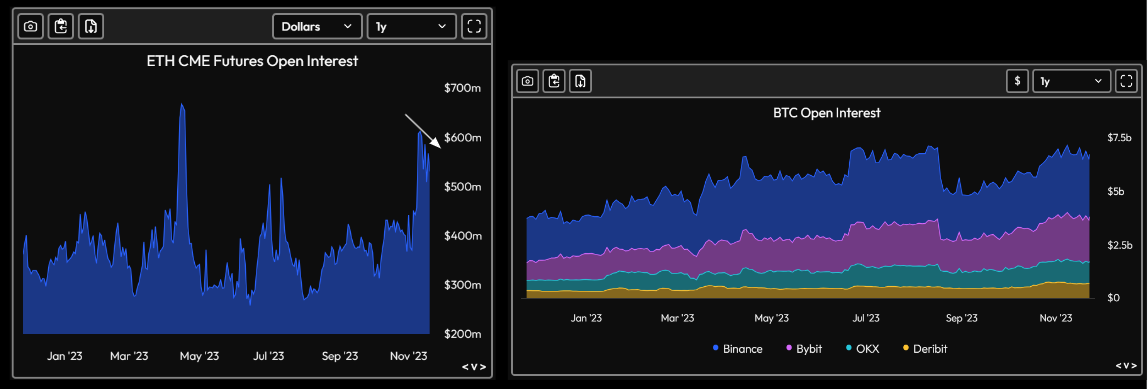The height and width of the screenshot is (389, 1148).
Task: Click the $200m axis label on ETH chart
Action: 463,334
